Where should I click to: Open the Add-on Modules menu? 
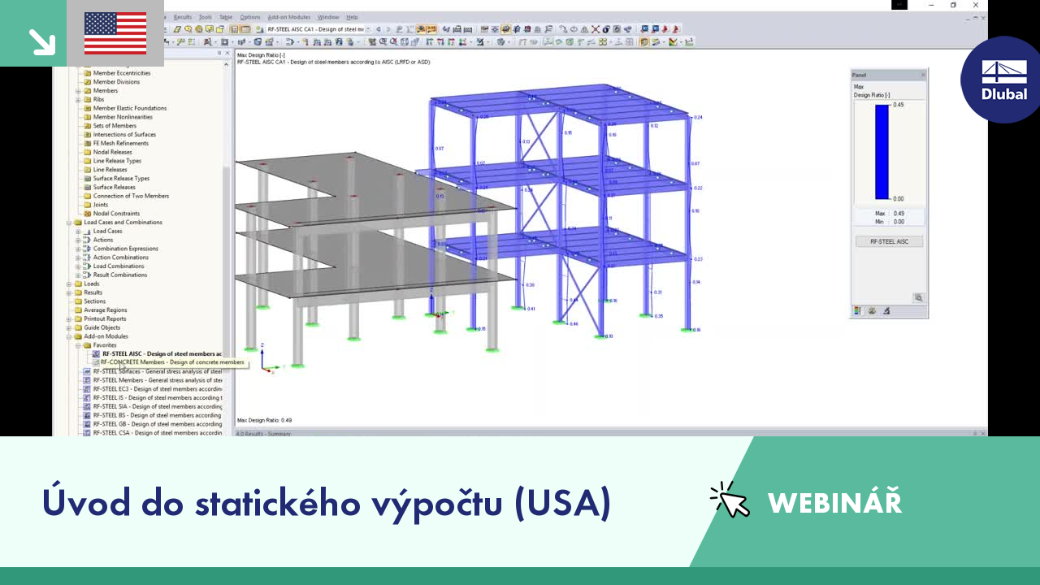tap(289, 17)
